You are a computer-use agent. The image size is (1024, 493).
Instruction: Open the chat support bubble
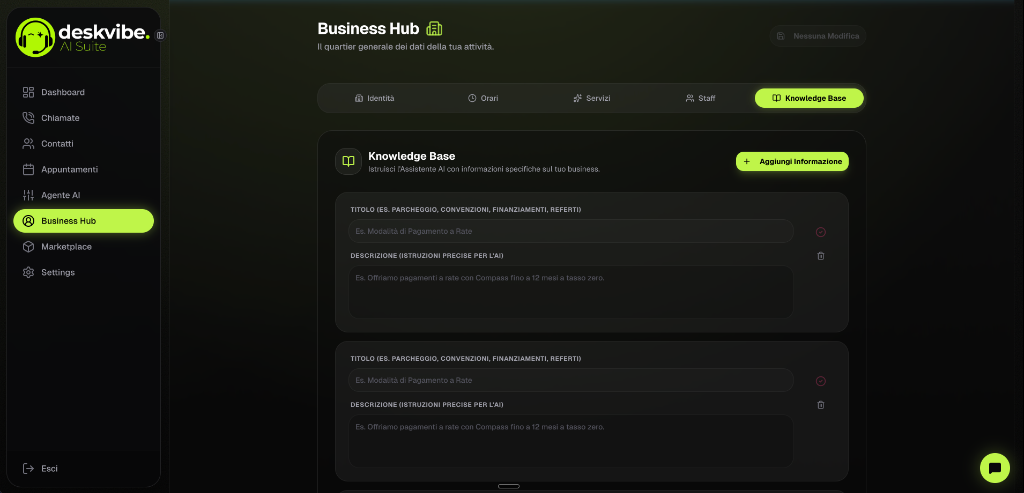[x=995, y=468]
